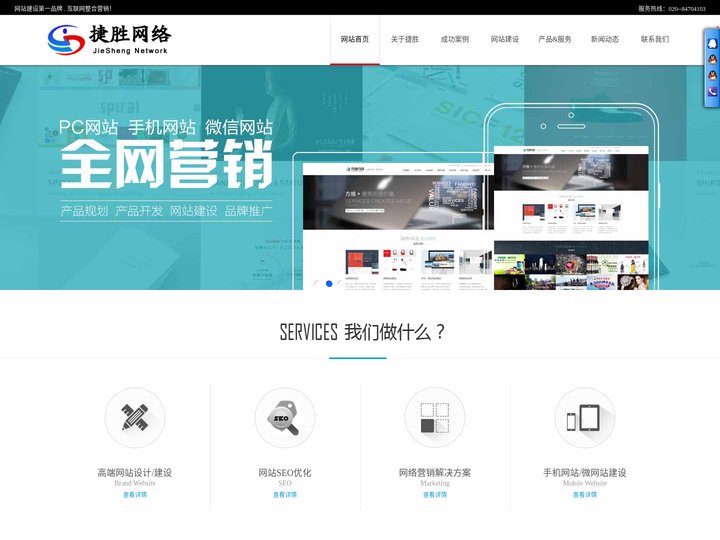Click the 网络营销解决方案 title
720x540 pixels.
435,472
